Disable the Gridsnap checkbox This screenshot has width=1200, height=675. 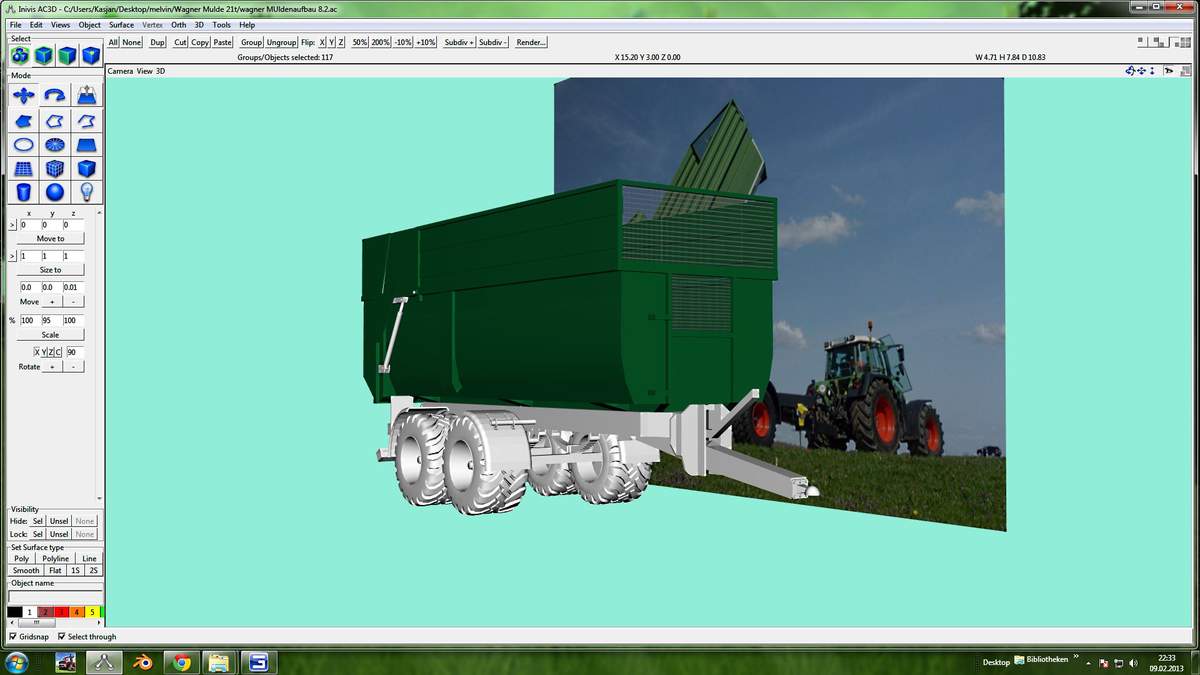tap(13, 636)
